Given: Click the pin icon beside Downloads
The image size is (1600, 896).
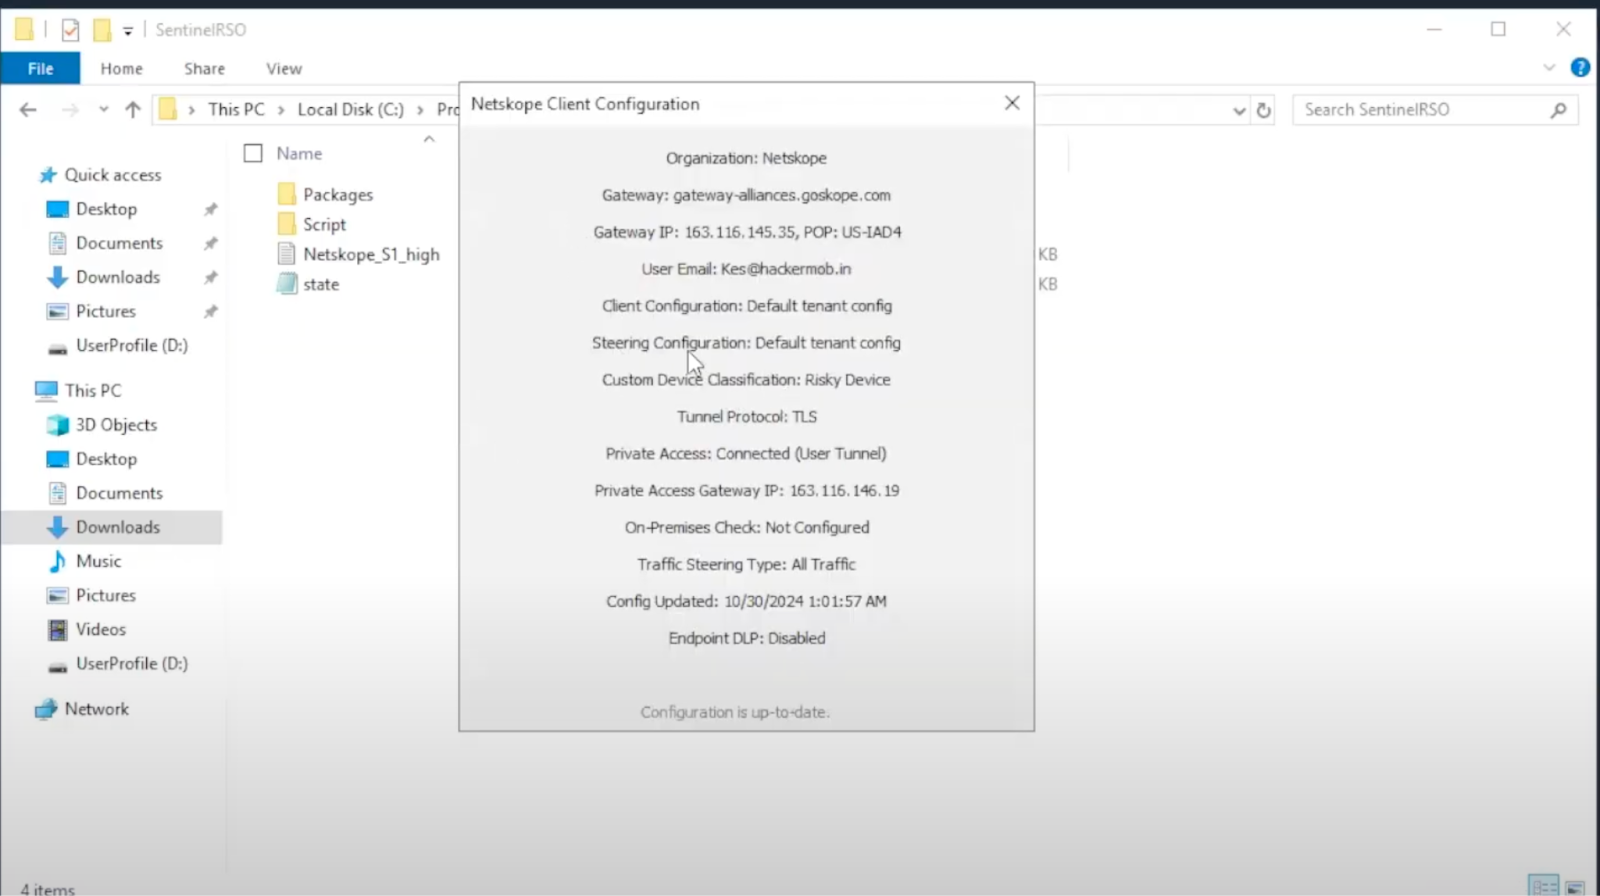Looking at the screenshot, I should 210,277.
